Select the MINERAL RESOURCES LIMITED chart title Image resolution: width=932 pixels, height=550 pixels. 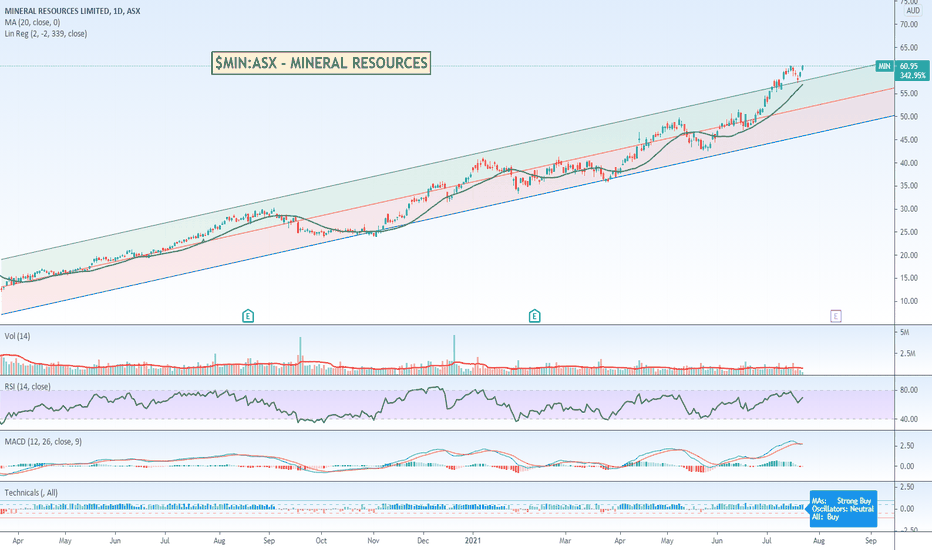(73, 11)
